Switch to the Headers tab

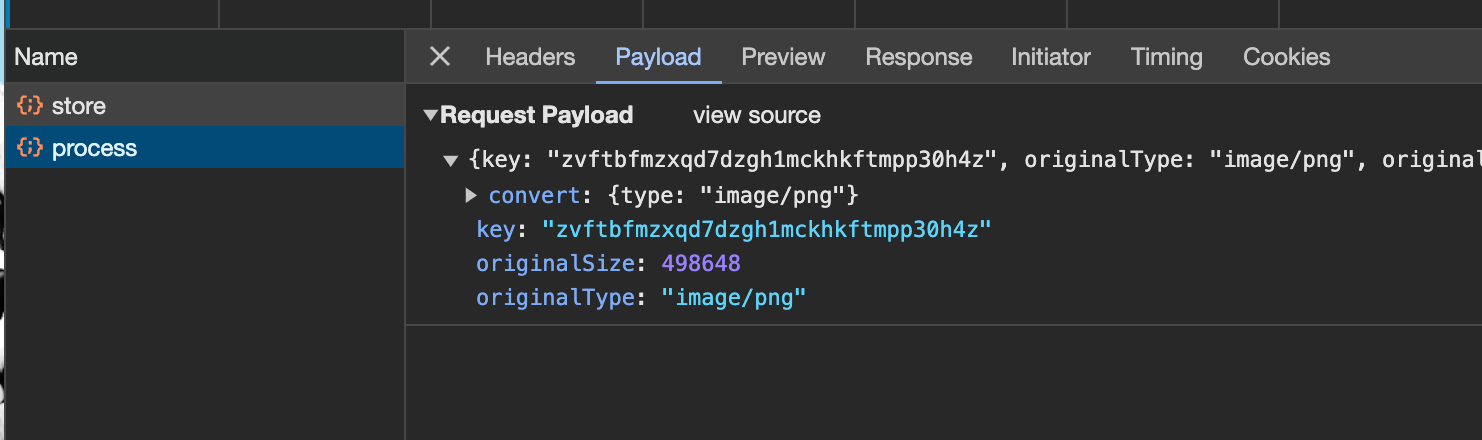(530, 57)
